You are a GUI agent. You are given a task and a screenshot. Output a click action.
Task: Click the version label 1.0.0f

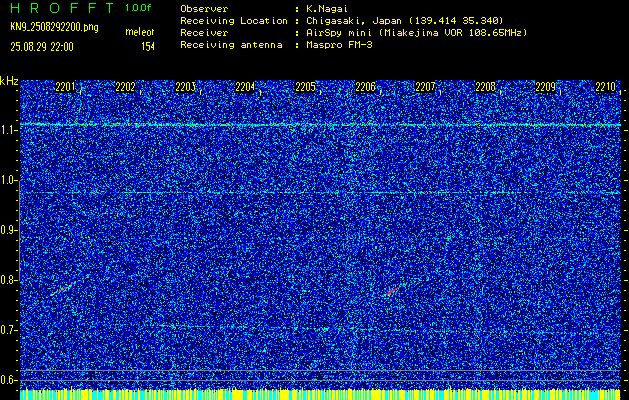[138, 8]
